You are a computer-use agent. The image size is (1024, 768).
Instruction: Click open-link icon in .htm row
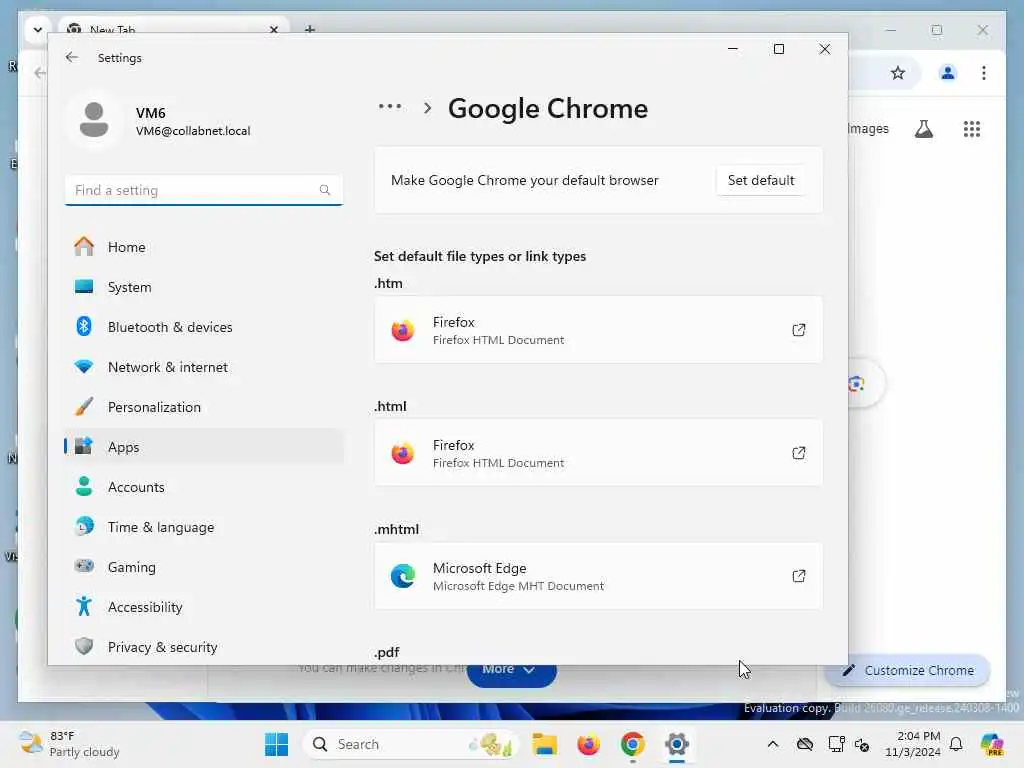coord(798,330)
